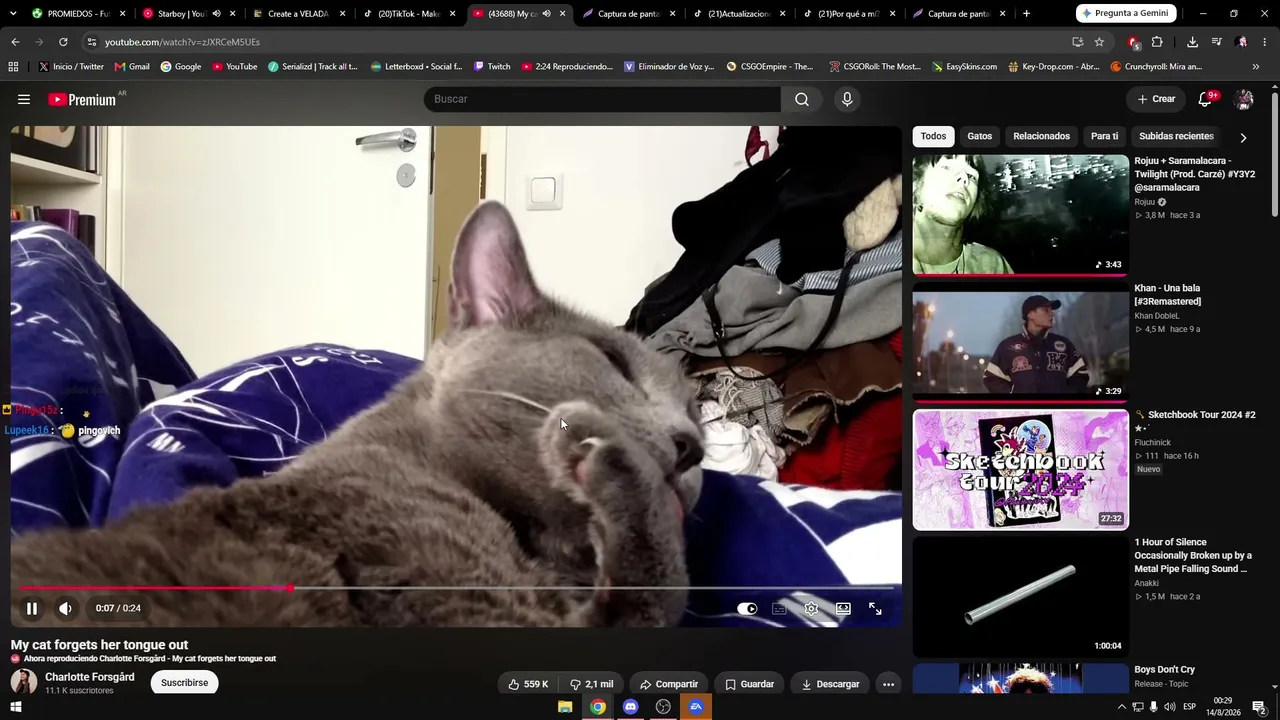Enter fullscreen on the video player

875,608
